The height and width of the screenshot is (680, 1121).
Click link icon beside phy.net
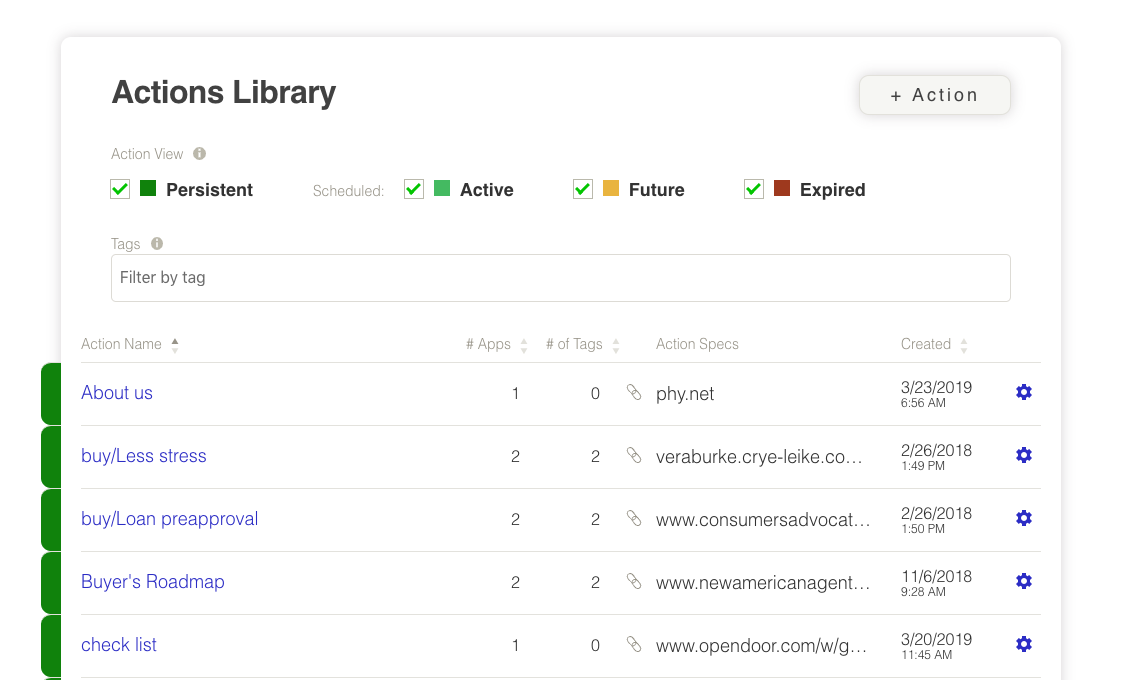pyautogui.click(x=633, y=392)
